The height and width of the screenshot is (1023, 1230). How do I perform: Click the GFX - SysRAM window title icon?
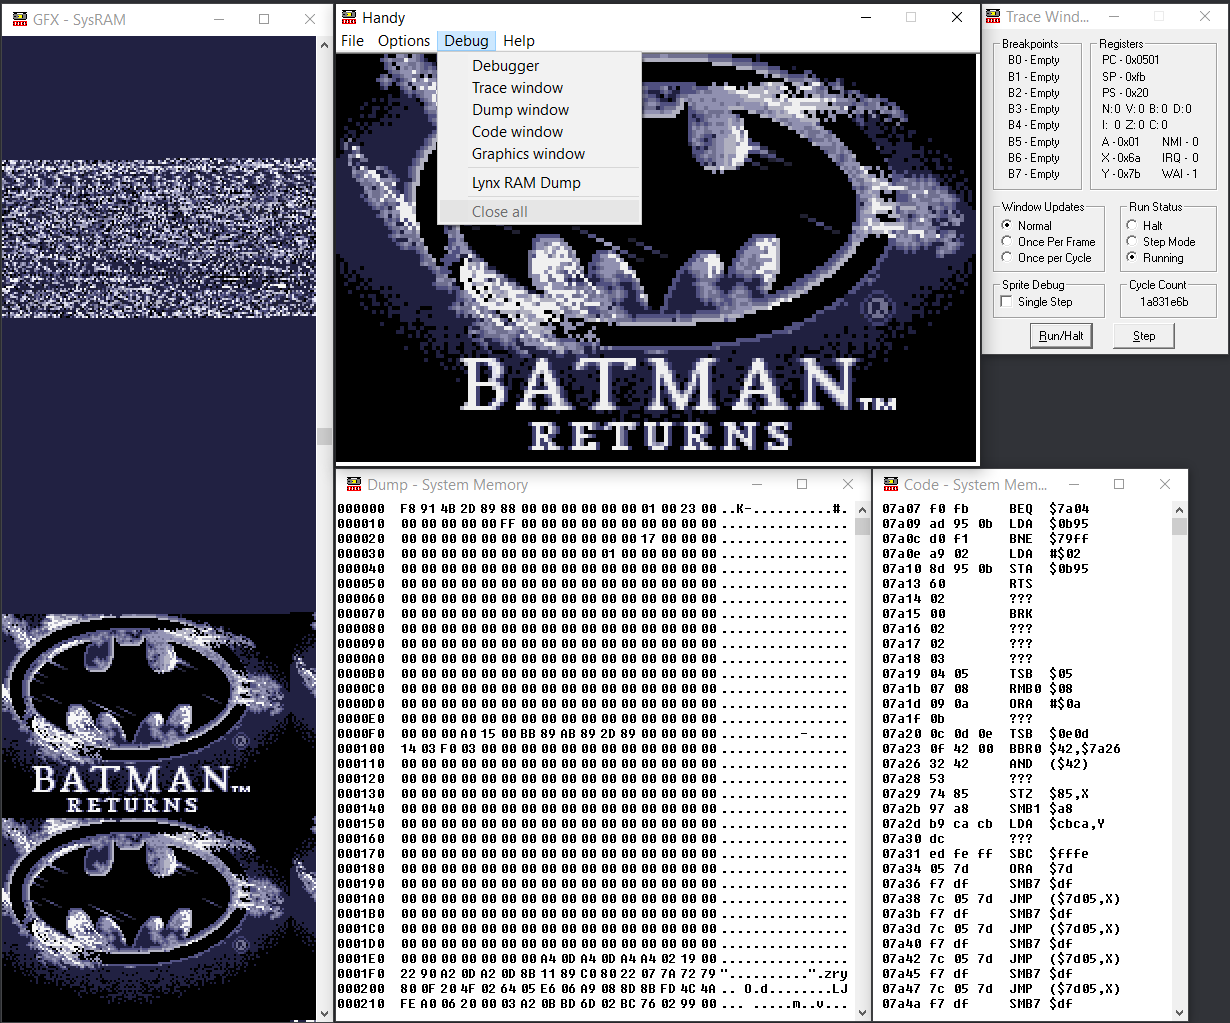tap(19, 19)
